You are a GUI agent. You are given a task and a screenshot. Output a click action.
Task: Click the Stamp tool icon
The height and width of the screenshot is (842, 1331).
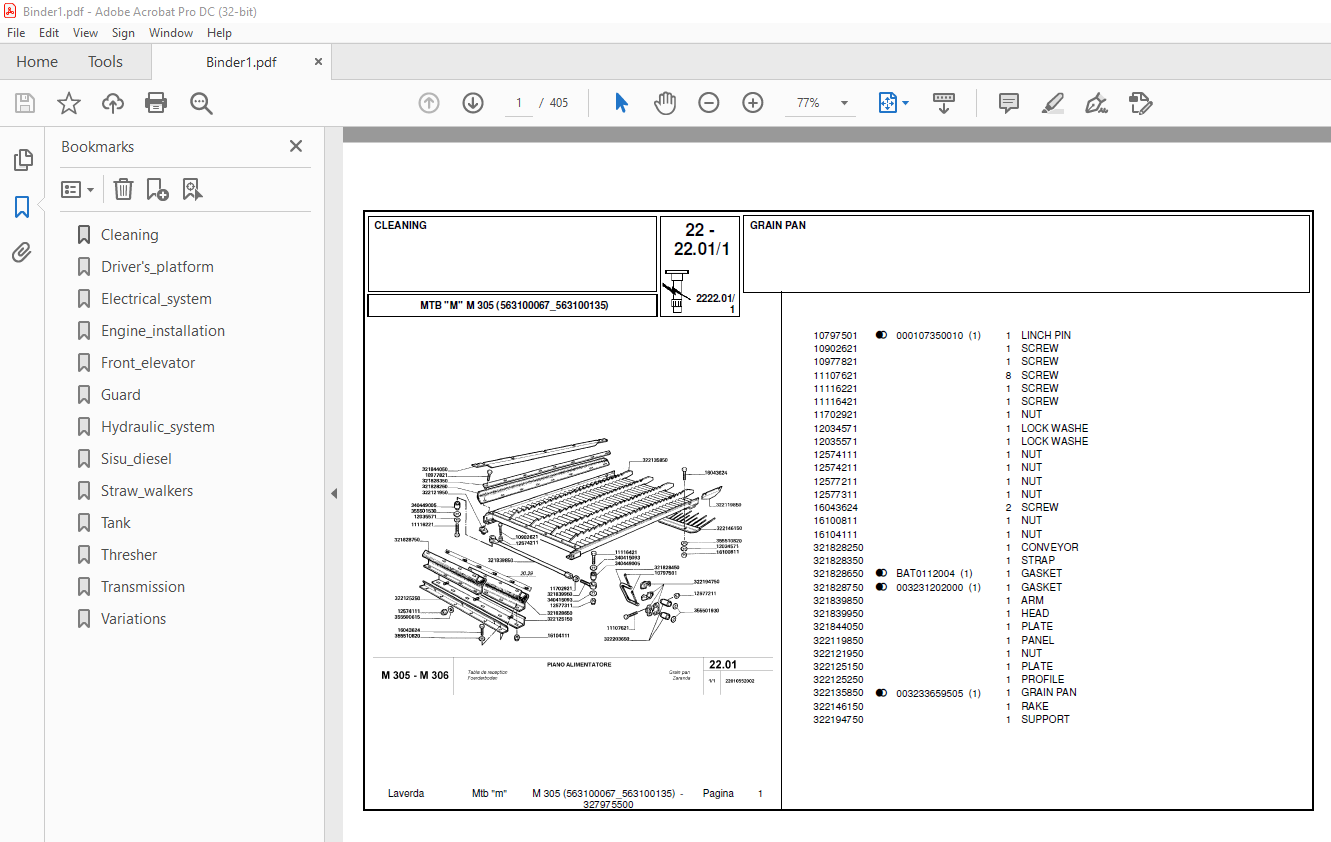1141,103
